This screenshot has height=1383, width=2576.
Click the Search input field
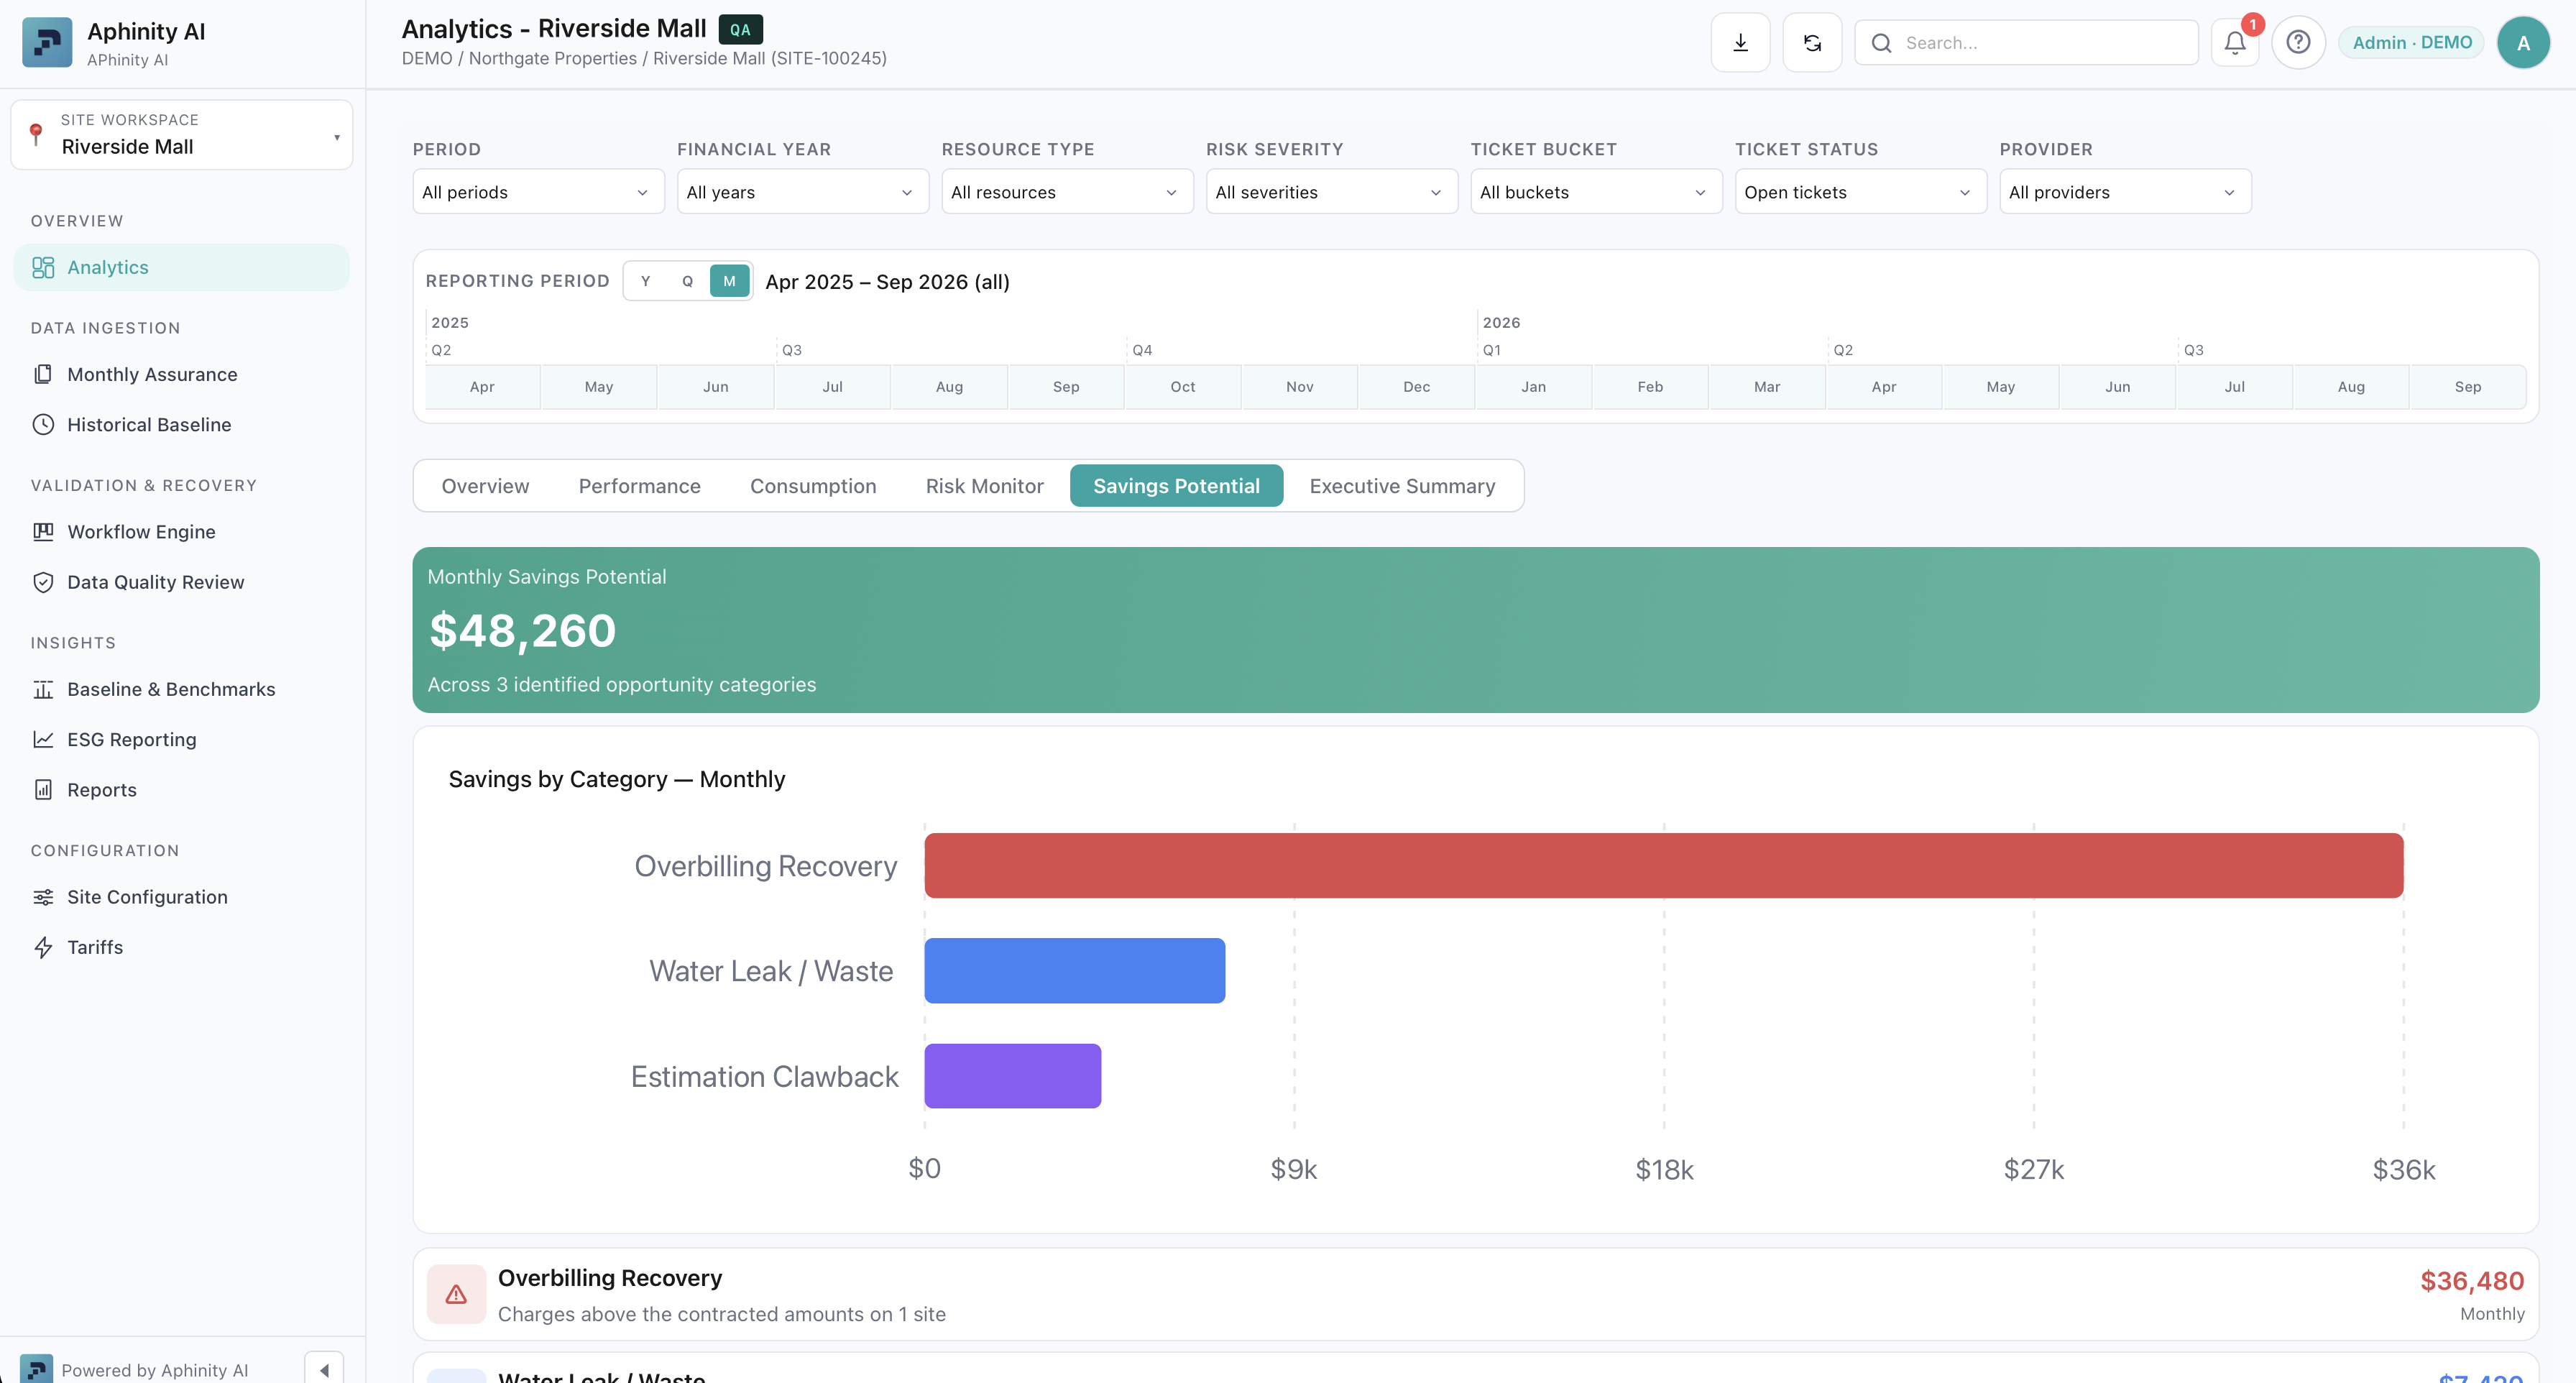click(2026, 42)
